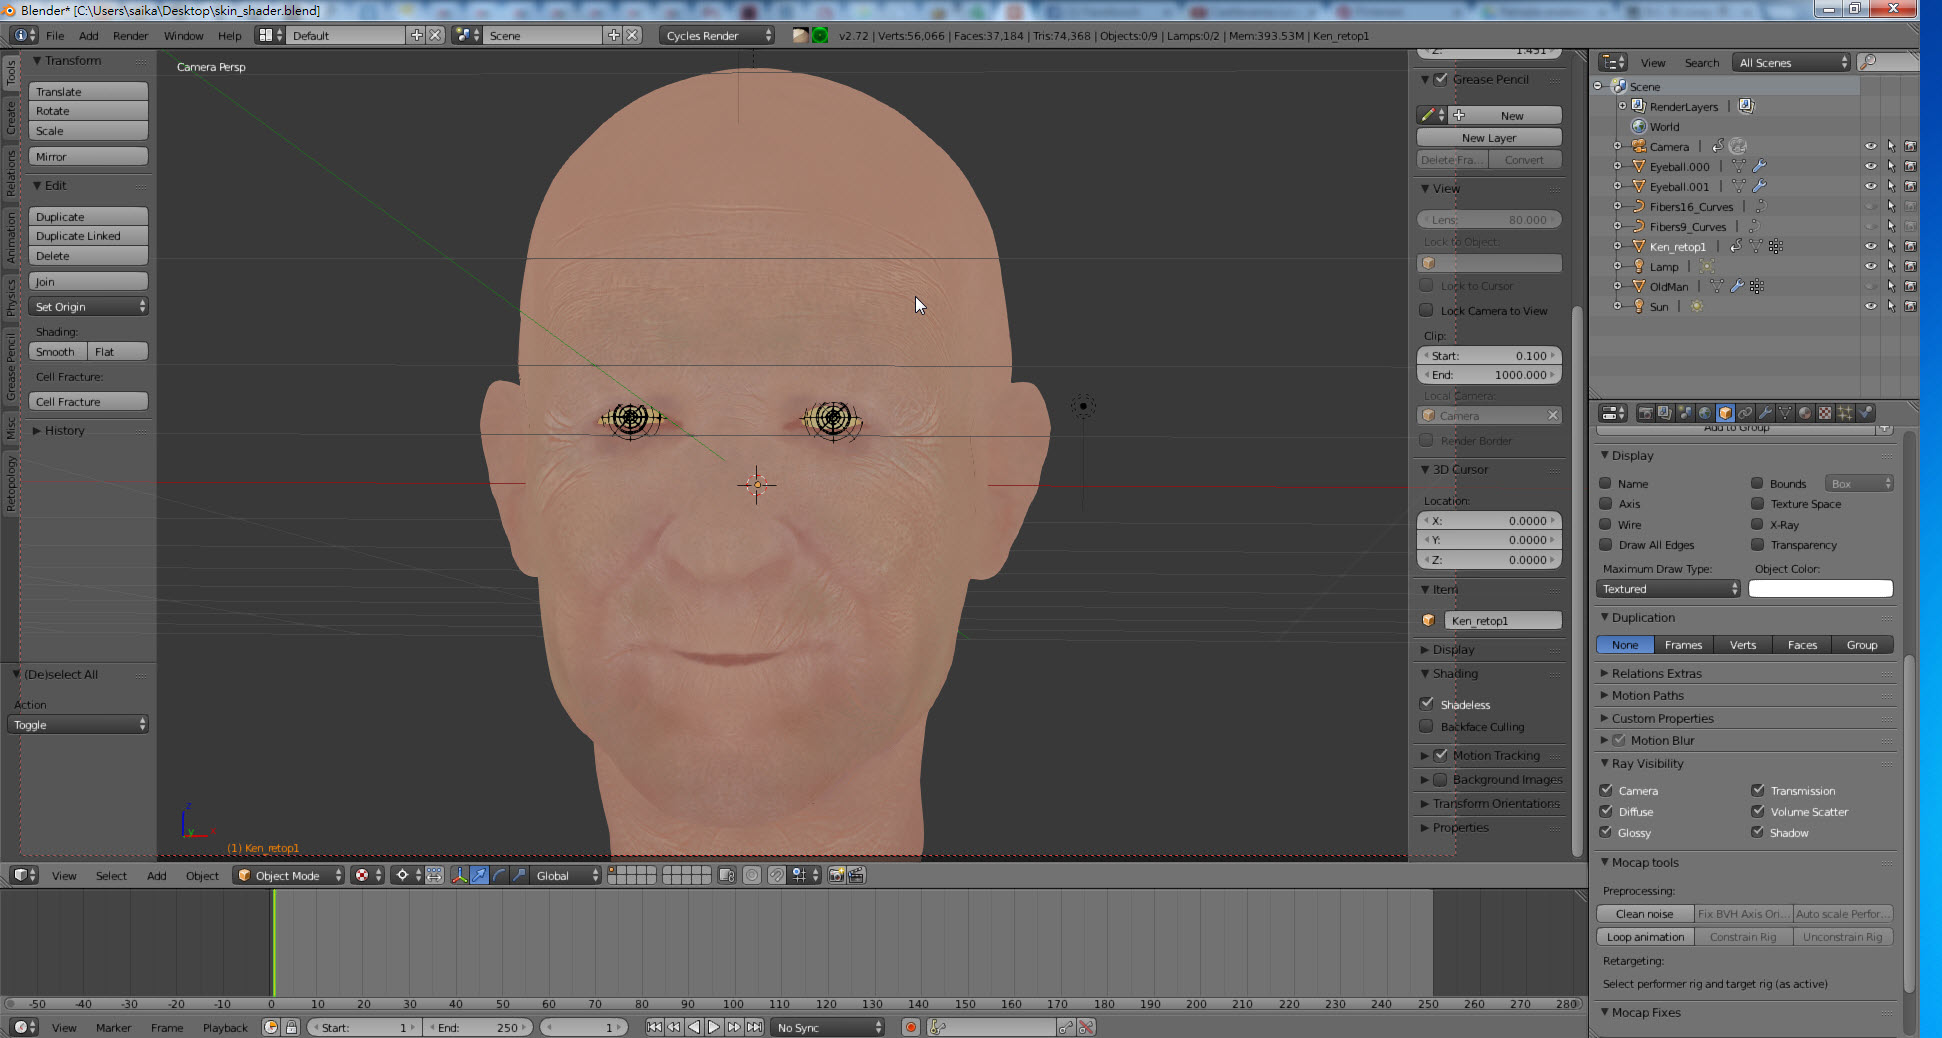Screen dimensions: 1942x1038
Task: Open the Physics properties tab
Action: tap(1866, 413)
